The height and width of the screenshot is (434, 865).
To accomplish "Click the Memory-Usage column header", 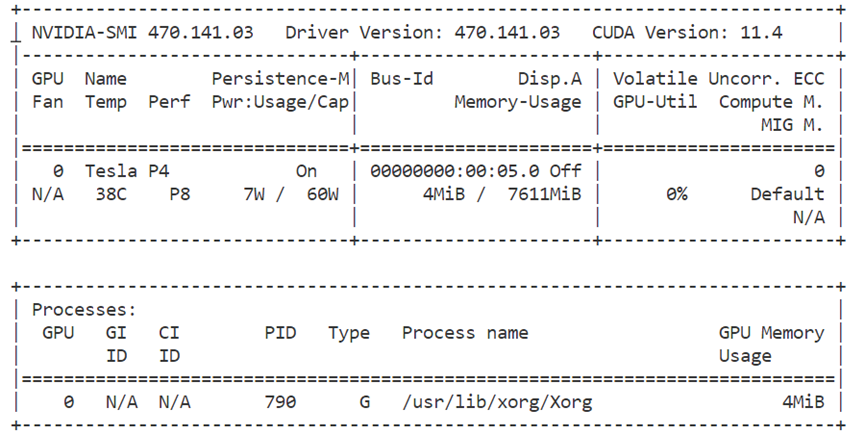I will tap(518, 101).
